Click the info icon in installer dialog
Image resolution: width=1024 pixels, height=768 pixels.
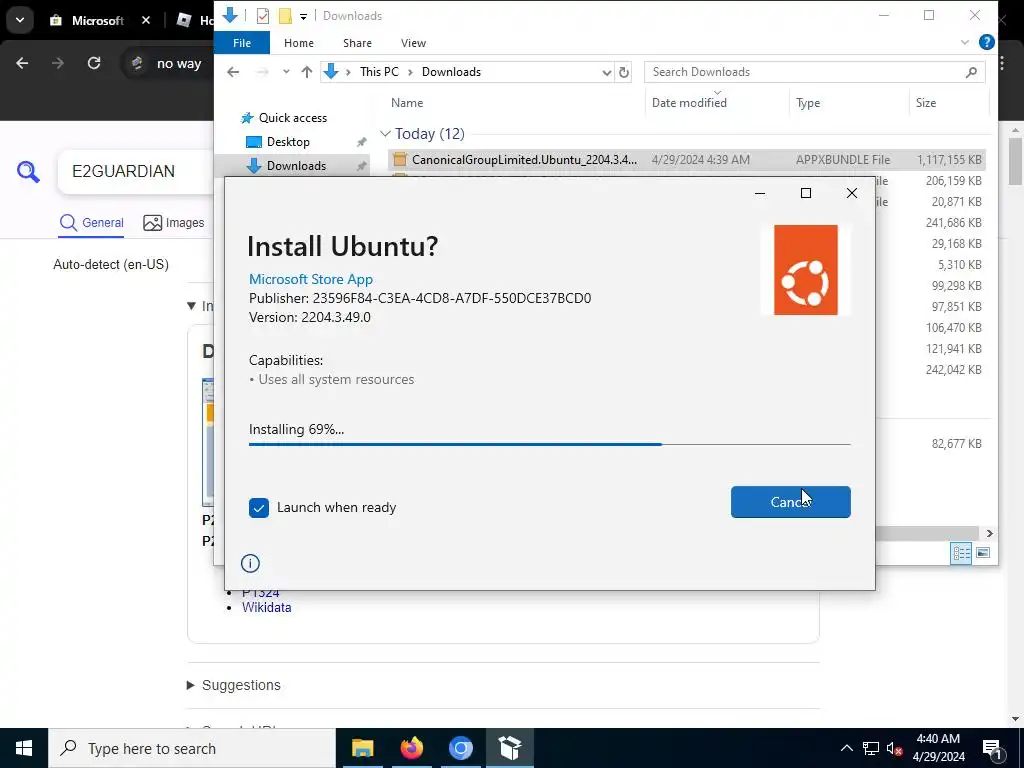[250, 563]
